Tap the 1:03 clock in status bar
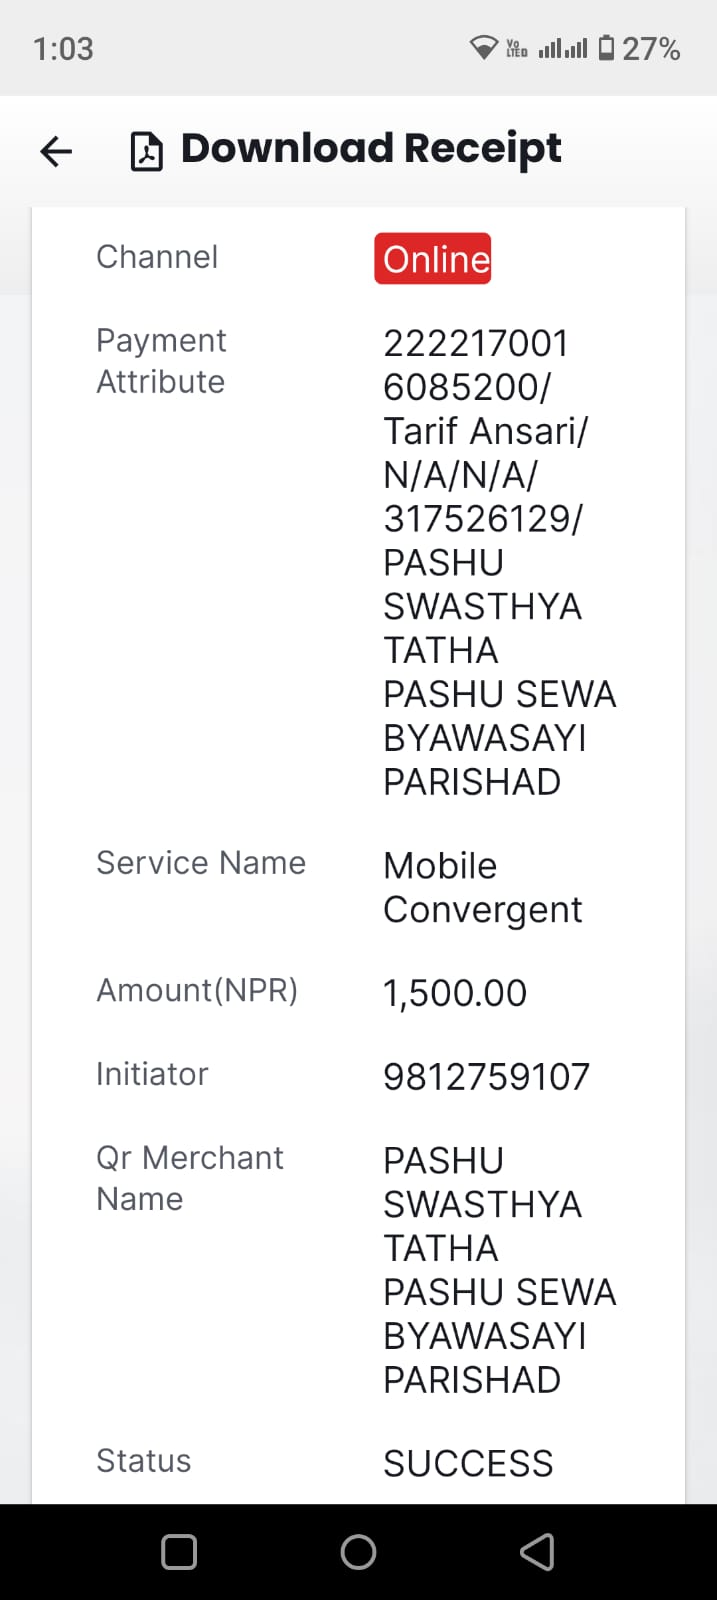The image size is (717, 1600). click(63, 49)
